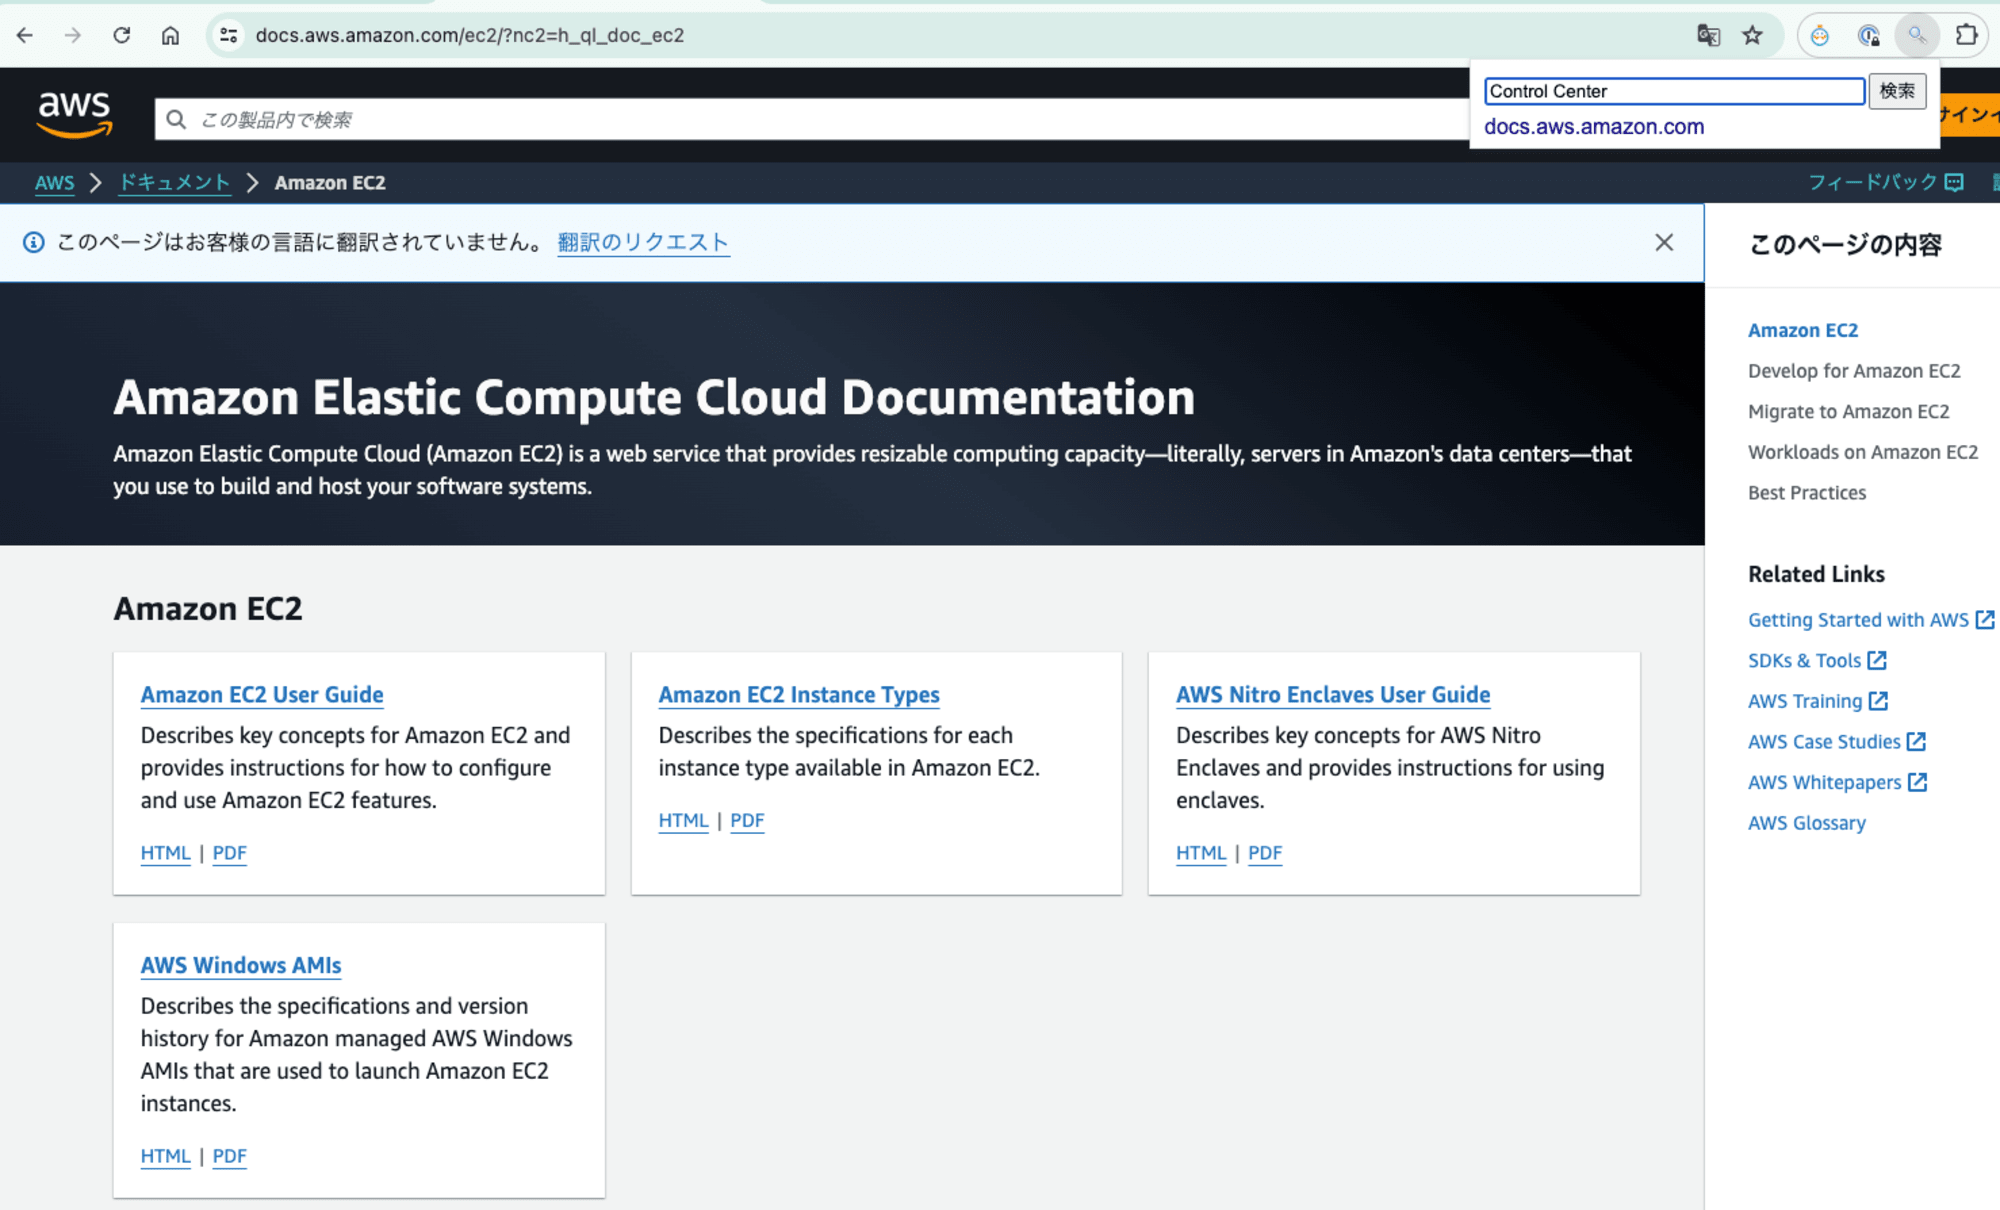The width and height of the screenshot is (2000, 1210).
Task: Click the info icon in translation banner
Action: pyautogui.click(x=33, y=242)
